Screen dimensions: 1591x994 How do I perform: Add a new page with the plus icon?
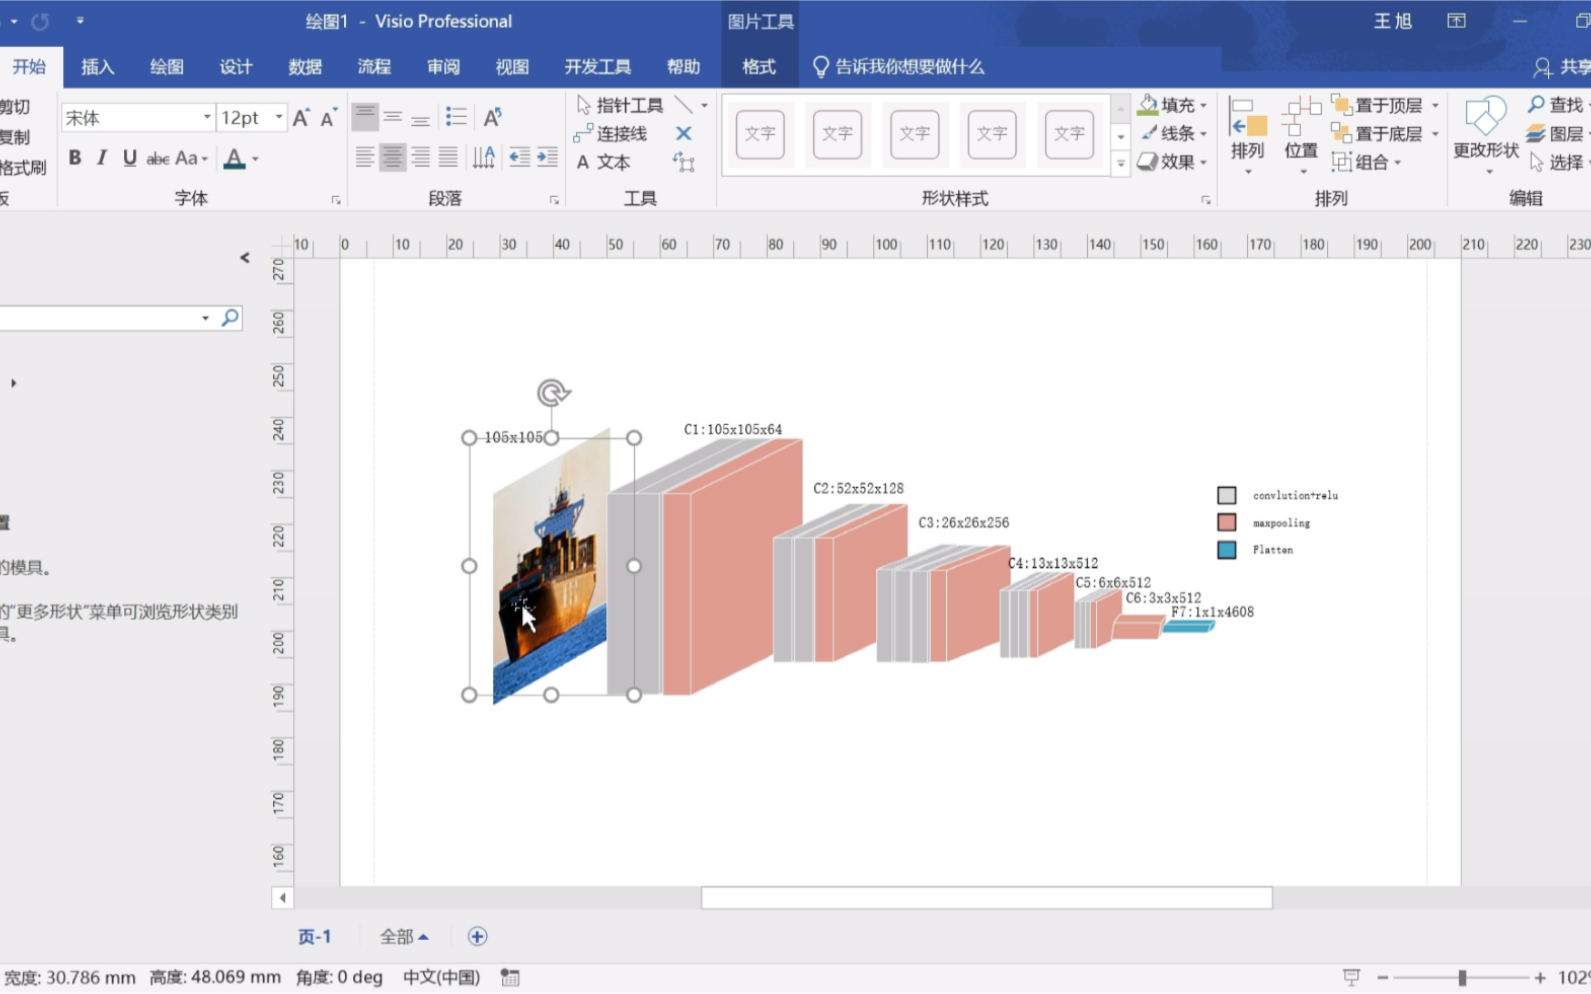coord(477,937)
